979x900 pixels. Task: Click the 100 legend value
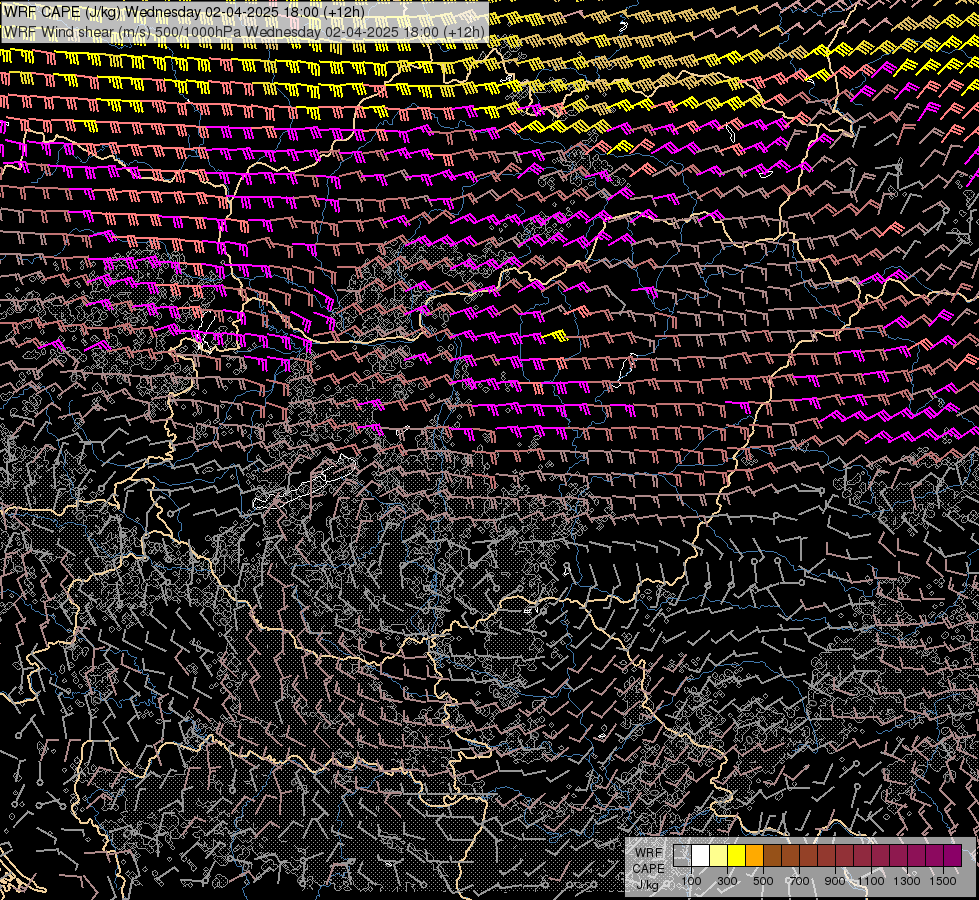click(691, 881)
